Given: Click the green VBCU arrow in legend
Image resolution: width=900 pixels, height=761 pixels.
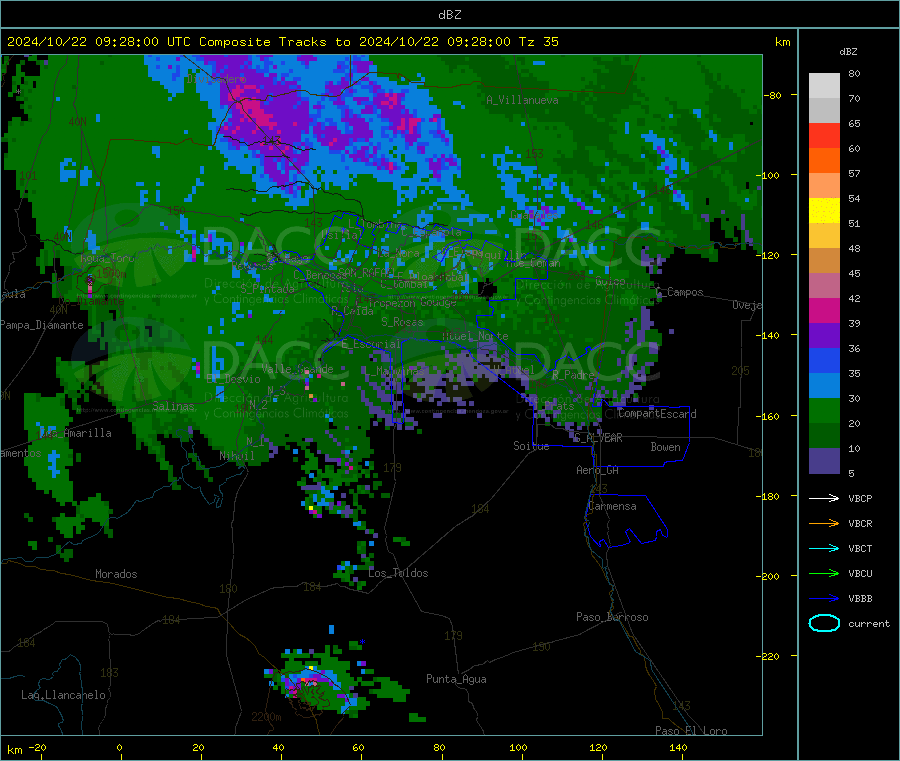Looking at the screenshot, I should [824, 573].
